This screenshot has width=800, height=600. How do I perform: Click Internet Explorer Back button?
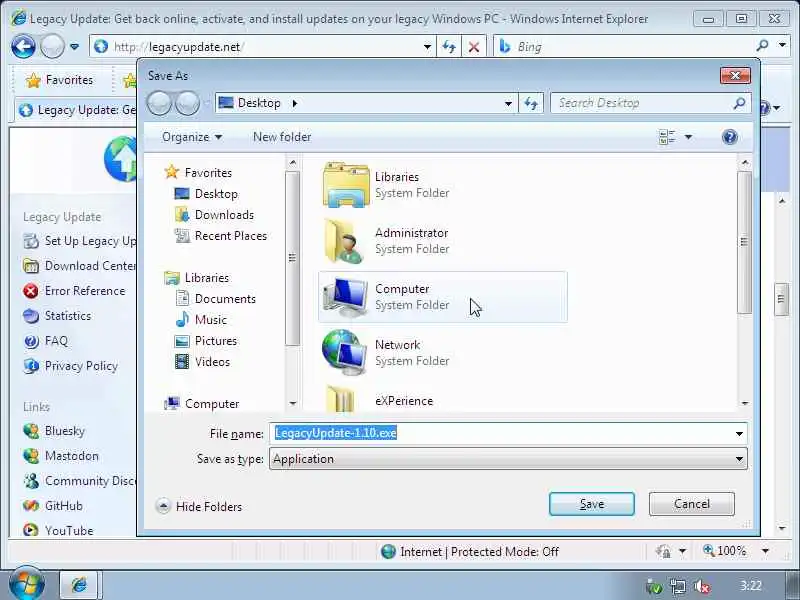click(23, 47)
